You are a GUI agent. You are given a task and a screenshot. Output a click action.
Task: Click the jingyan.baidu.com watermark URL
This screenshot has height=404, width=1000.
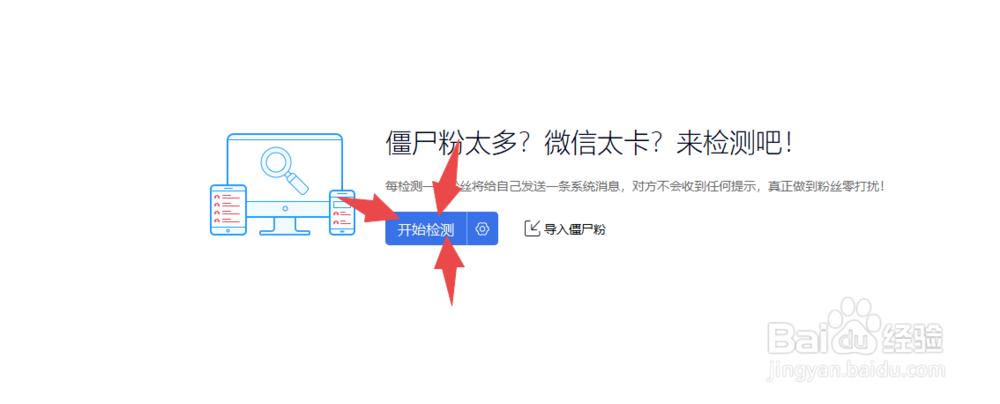857,369
